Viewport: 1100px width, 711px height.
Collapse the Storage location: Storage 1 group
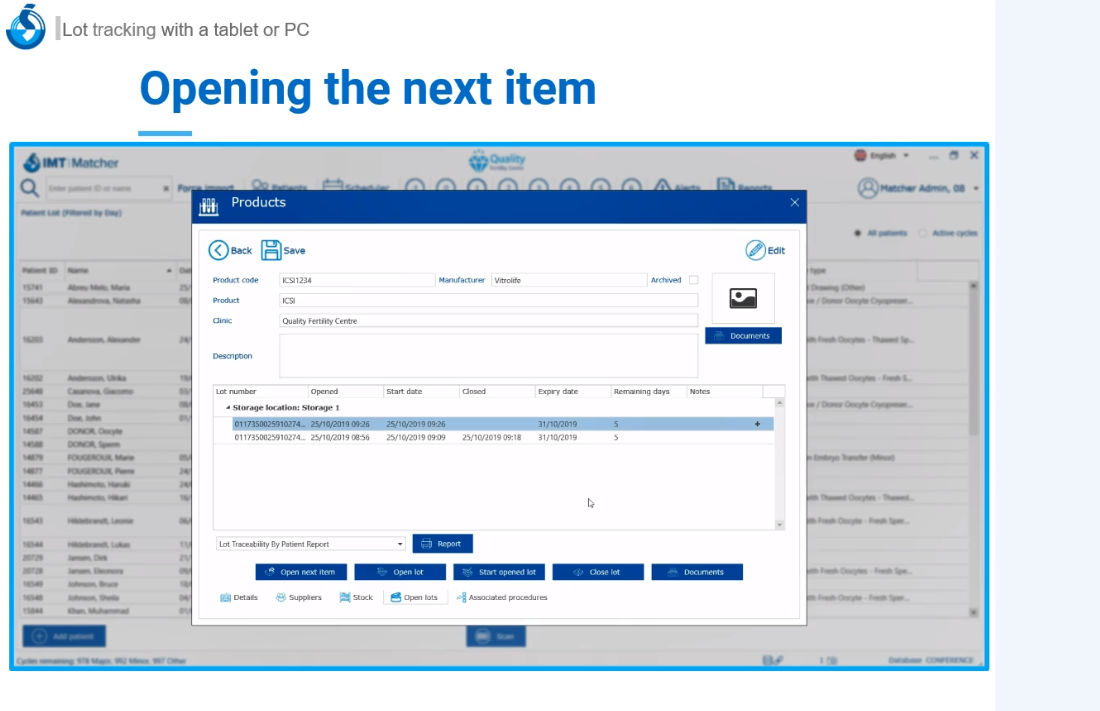pos(227,408)
